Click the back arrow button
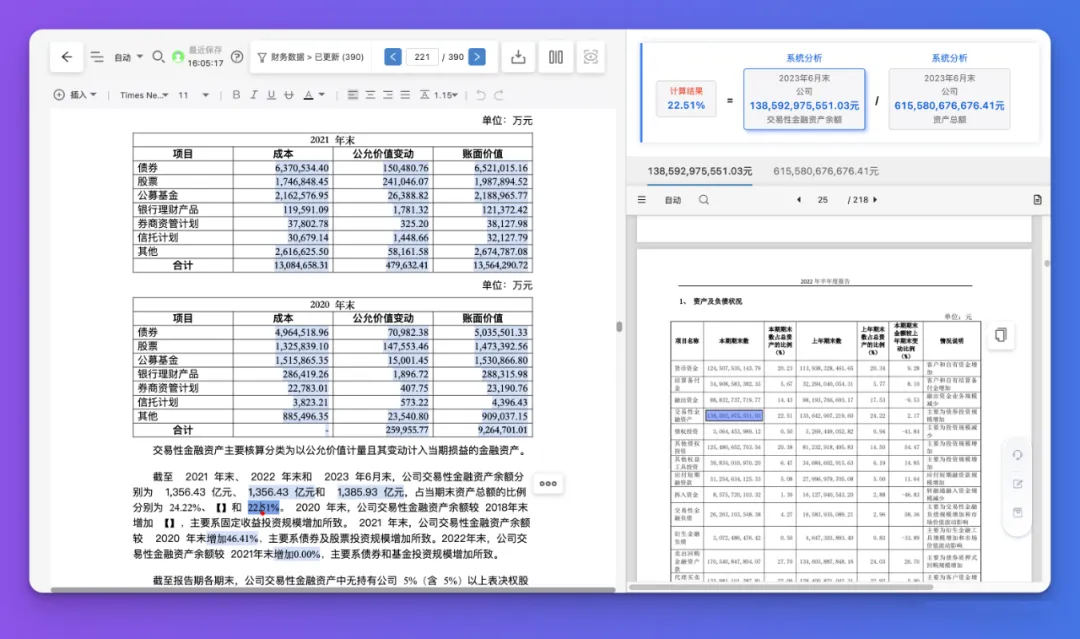Viewport: 1080px width, 639px height. click(67, 57)
